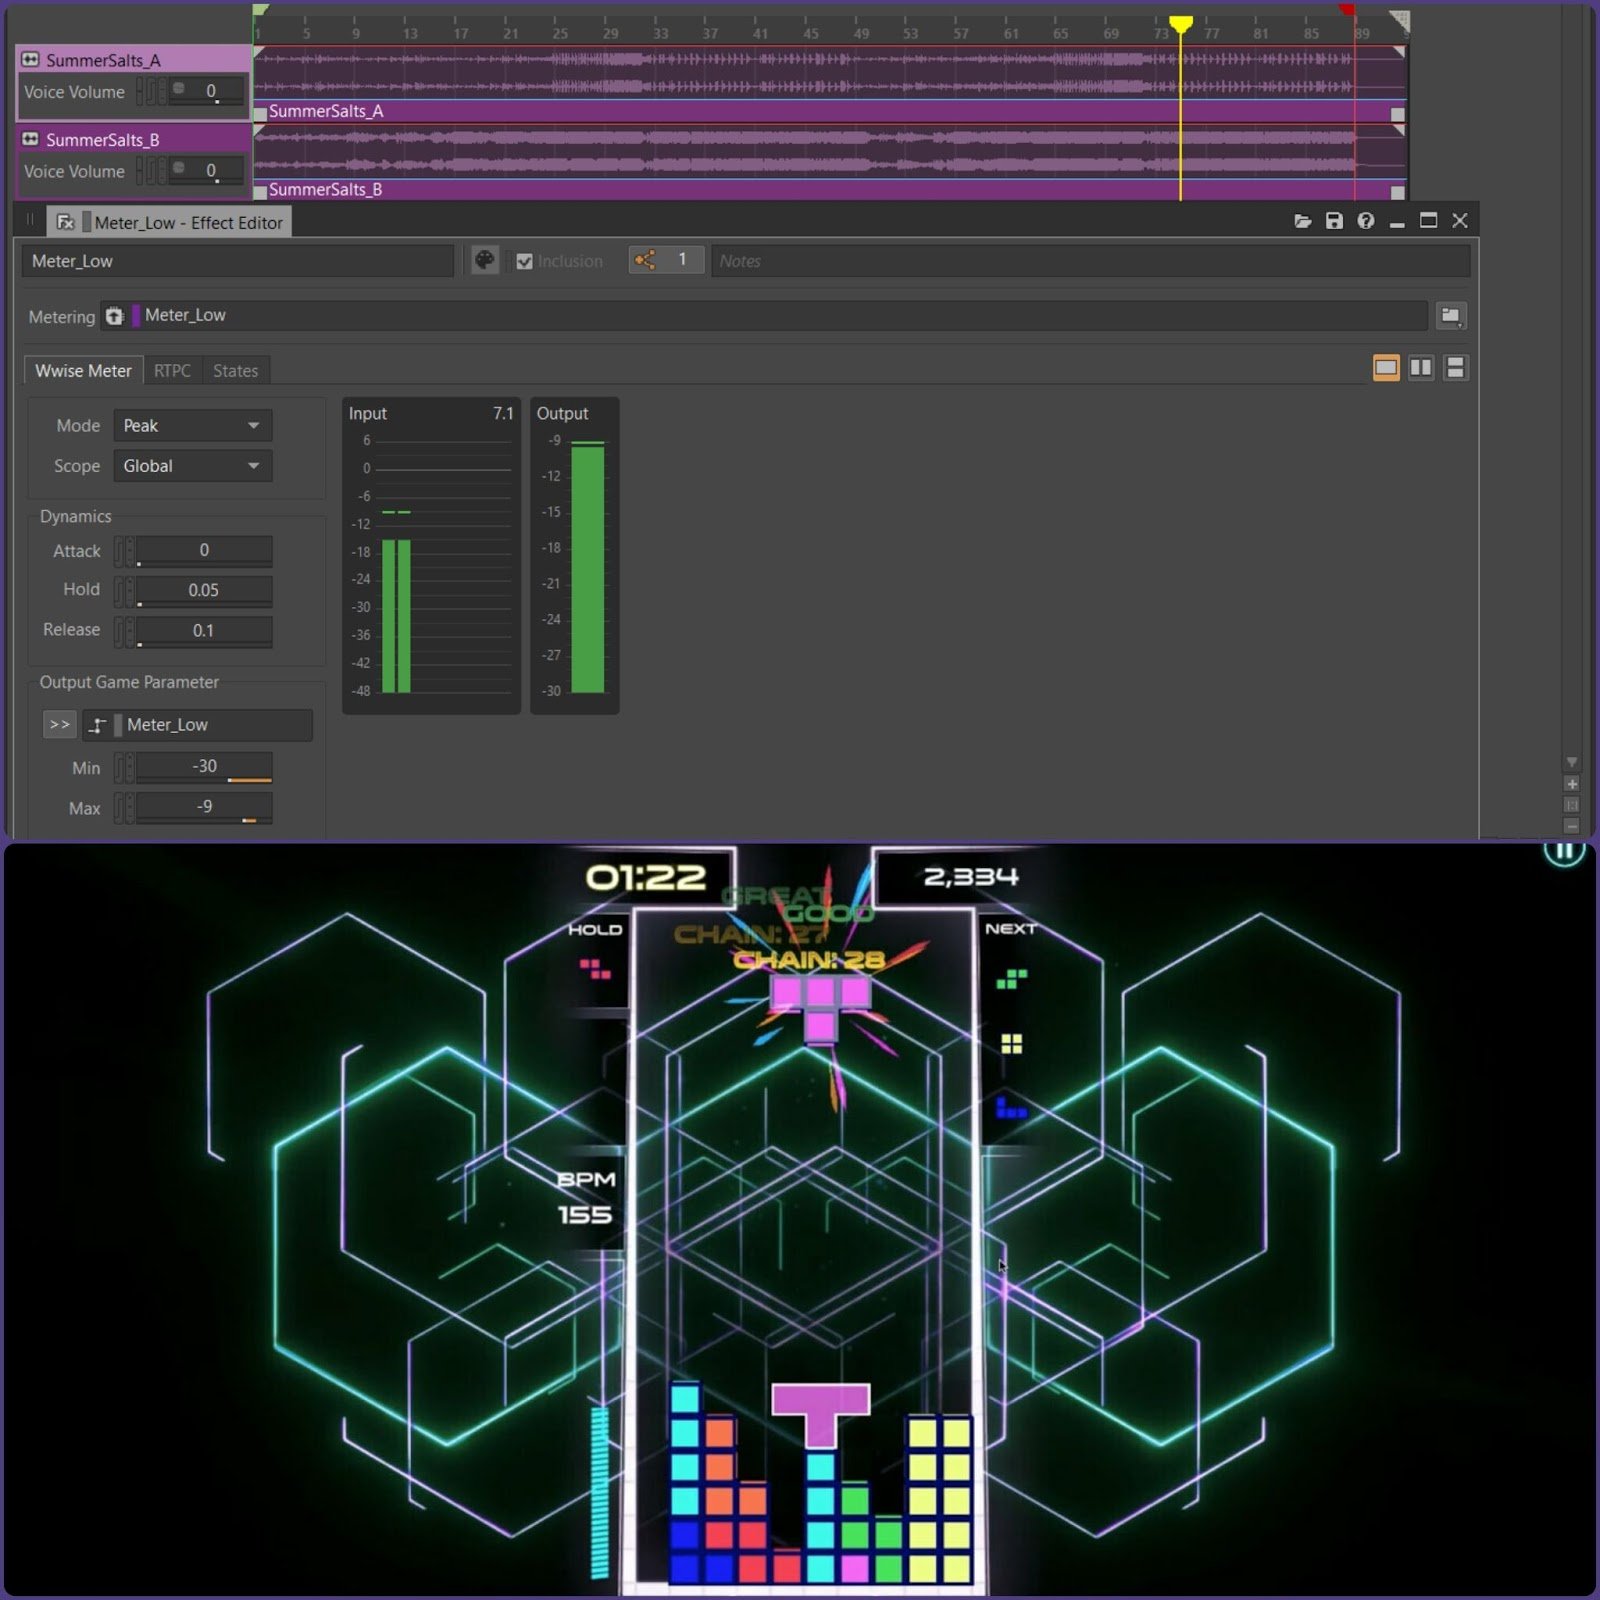Open the Scope dropdown set to Global

(x=192, y=466)
